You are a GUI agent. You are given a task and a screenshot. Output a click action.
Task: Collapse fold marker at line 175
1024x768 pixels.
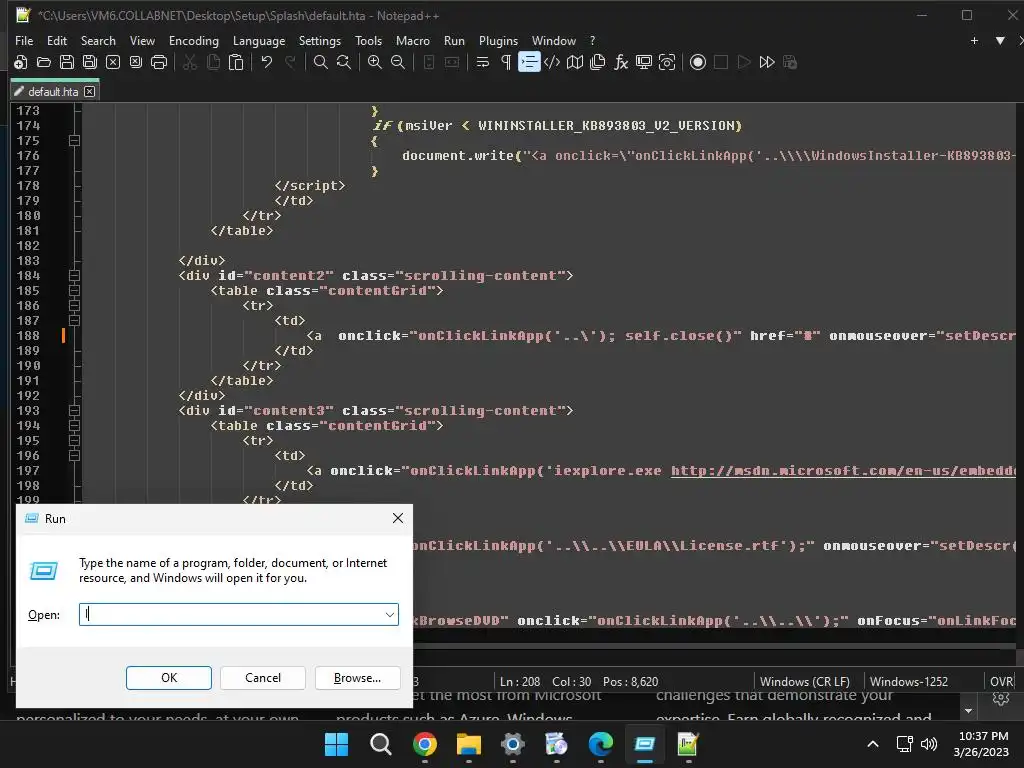pos(74,140)
